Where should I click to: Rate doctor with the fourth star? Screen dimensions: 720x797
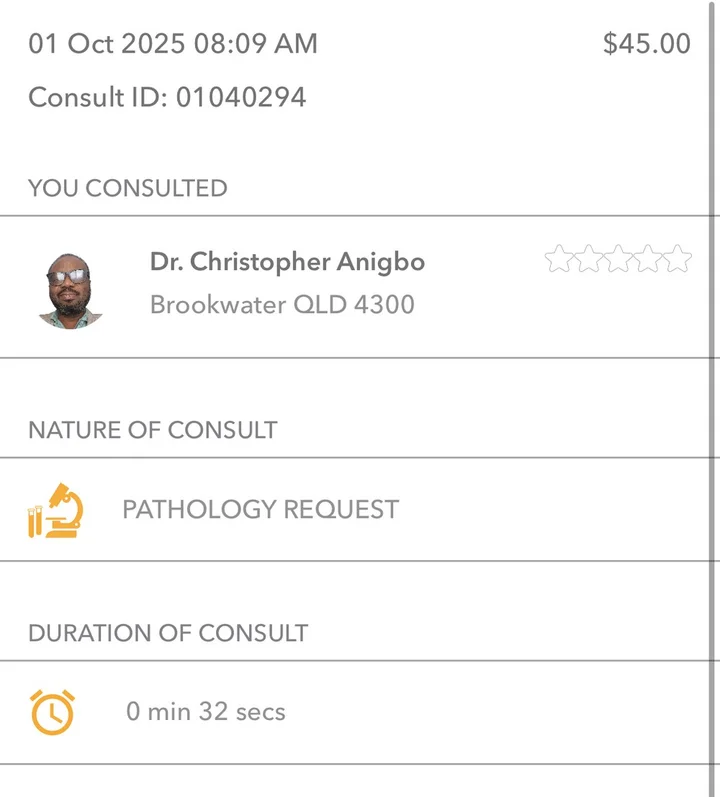648,258
